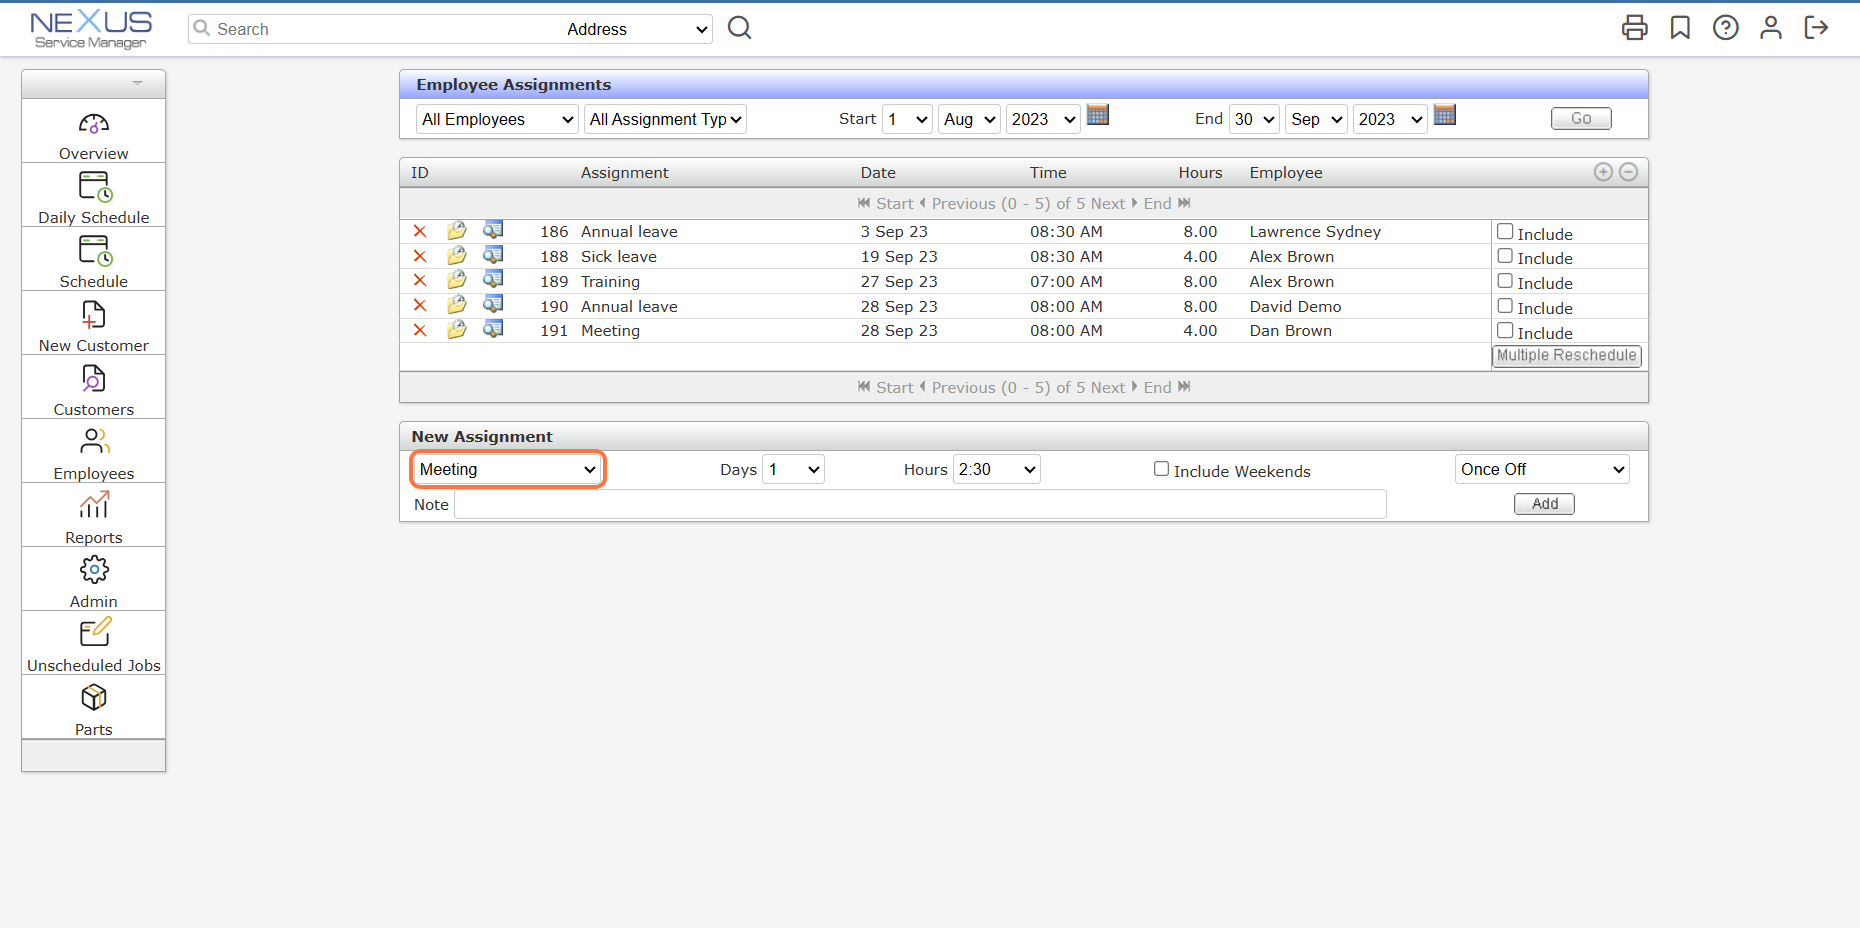Click the expand plus icon in table header

(1603, 172)
